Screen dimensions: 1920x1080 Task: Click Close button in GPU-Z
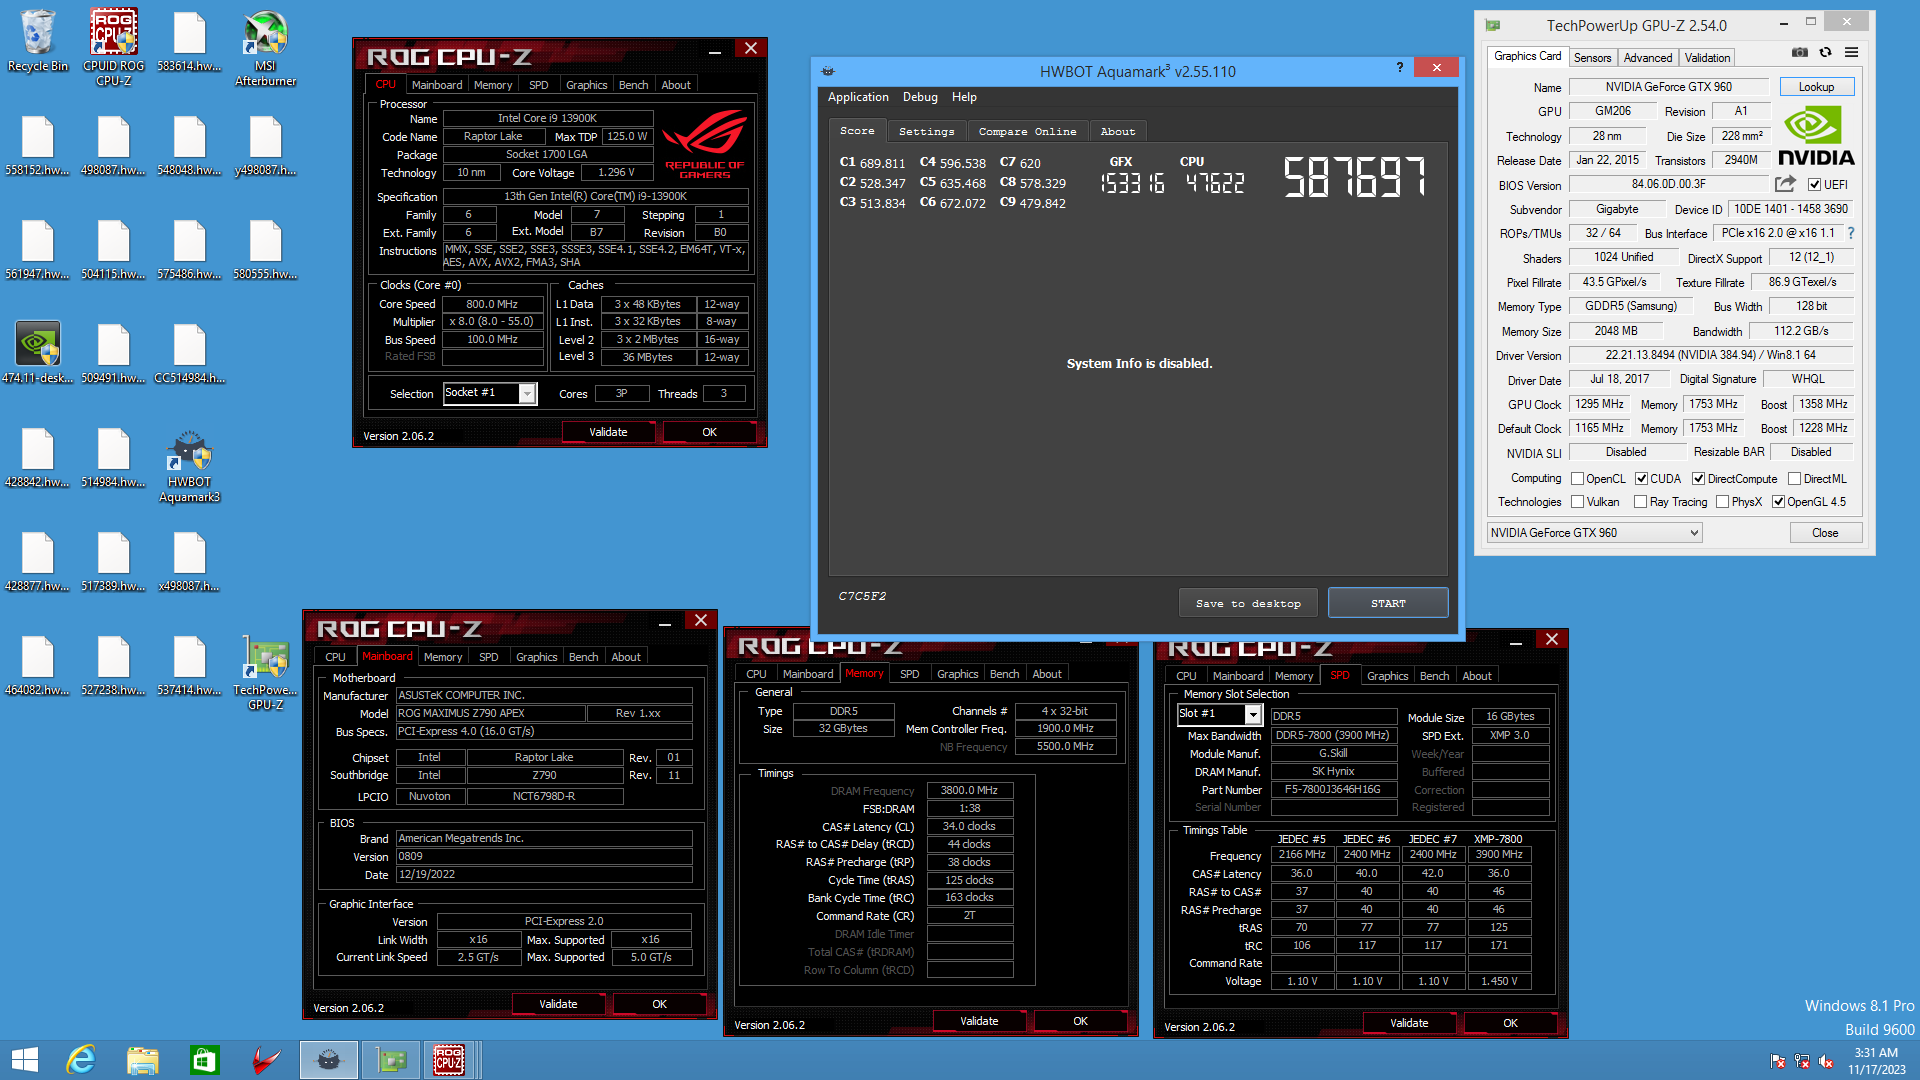pyautogui.click(x=1825, y=533)
